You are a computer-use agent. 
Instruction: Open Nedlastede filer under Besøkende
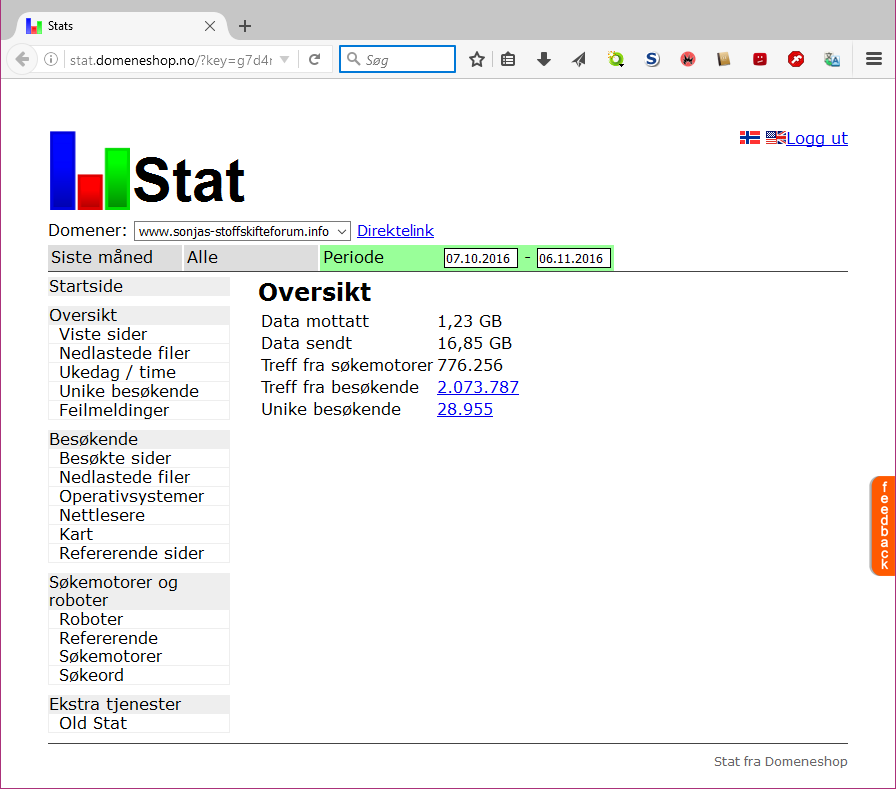(x=139, y=477)
